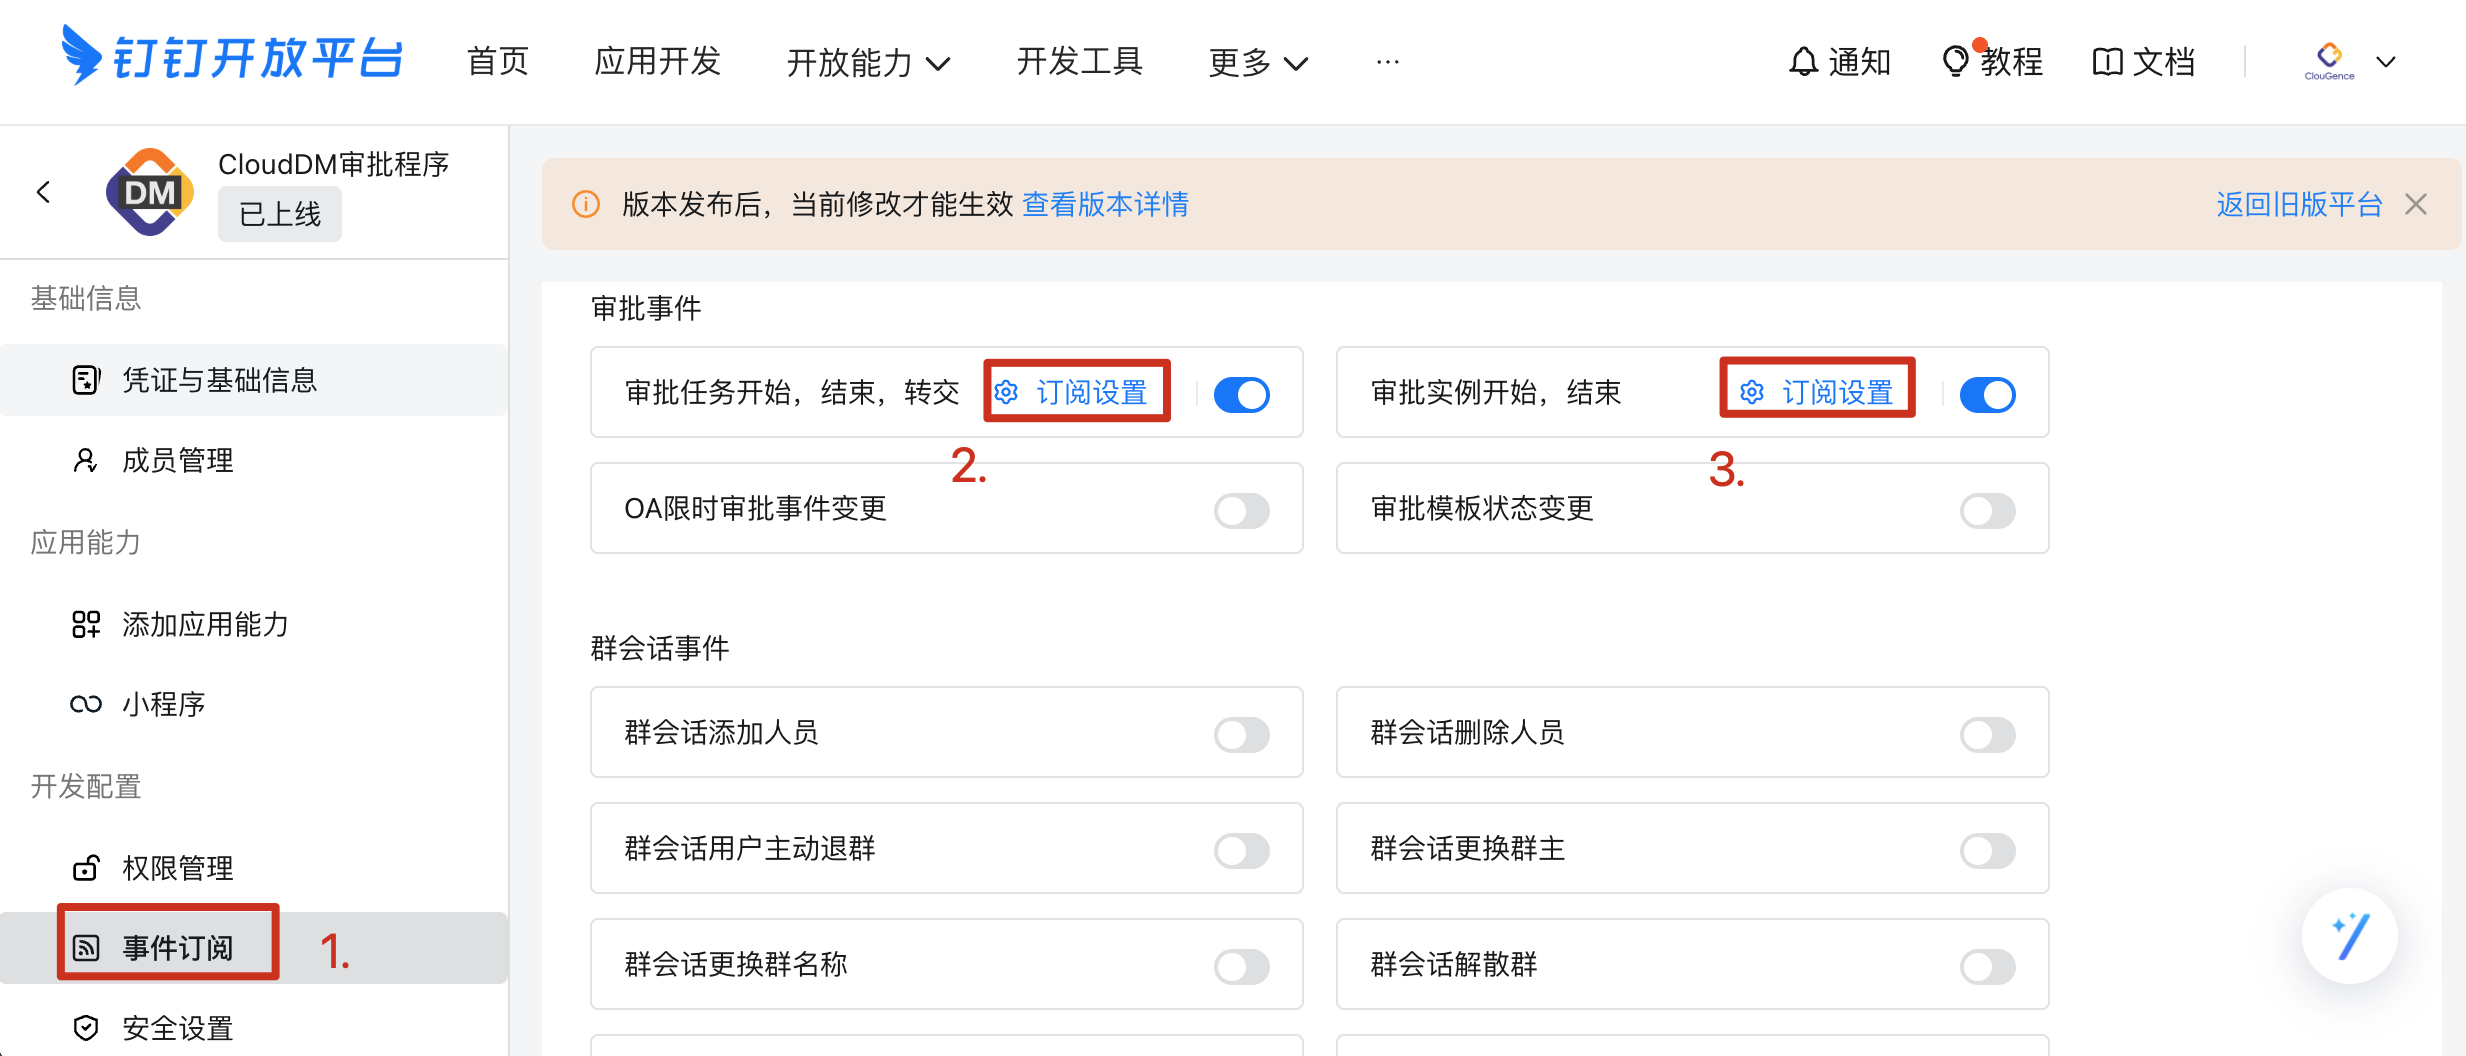Image resolution: width=2466 pixels, height=1056 pixels.
Task: Open 订阅设置 for 审批实例开始，结束
Action: 1820,392
